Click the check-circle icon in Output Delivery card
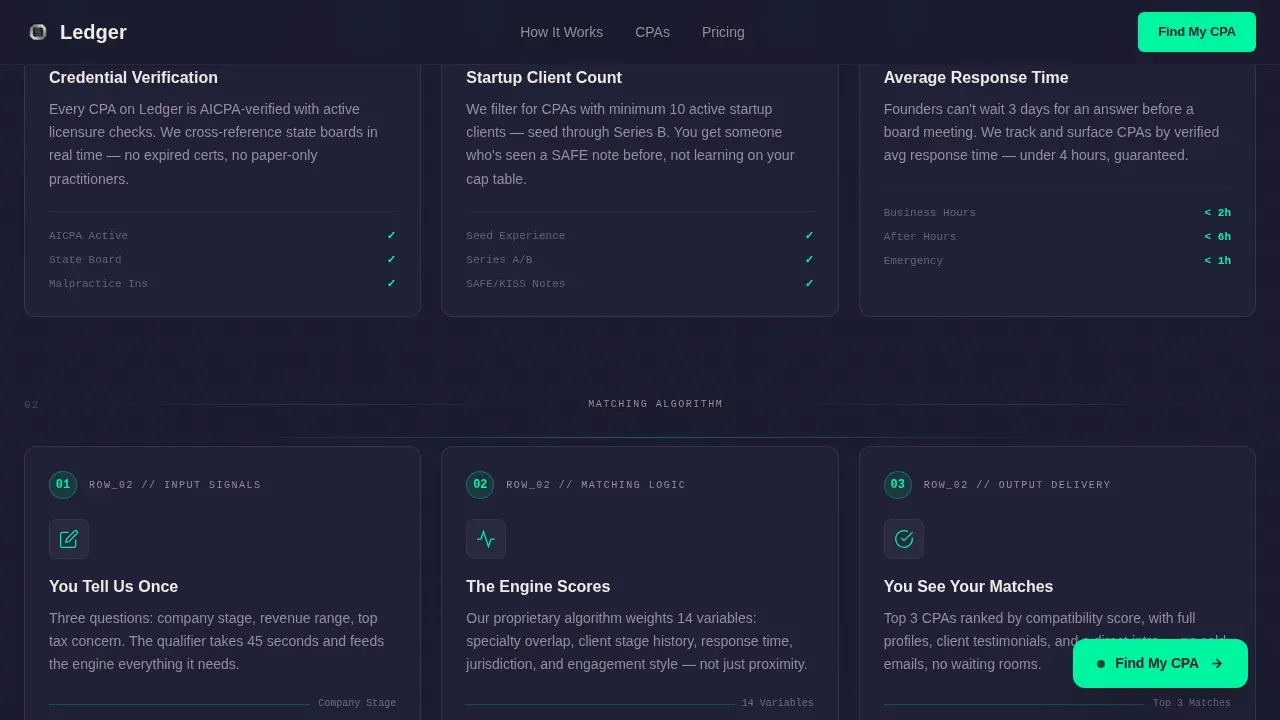The height and width of the screenshot is (720, 1280). point(904,539)
